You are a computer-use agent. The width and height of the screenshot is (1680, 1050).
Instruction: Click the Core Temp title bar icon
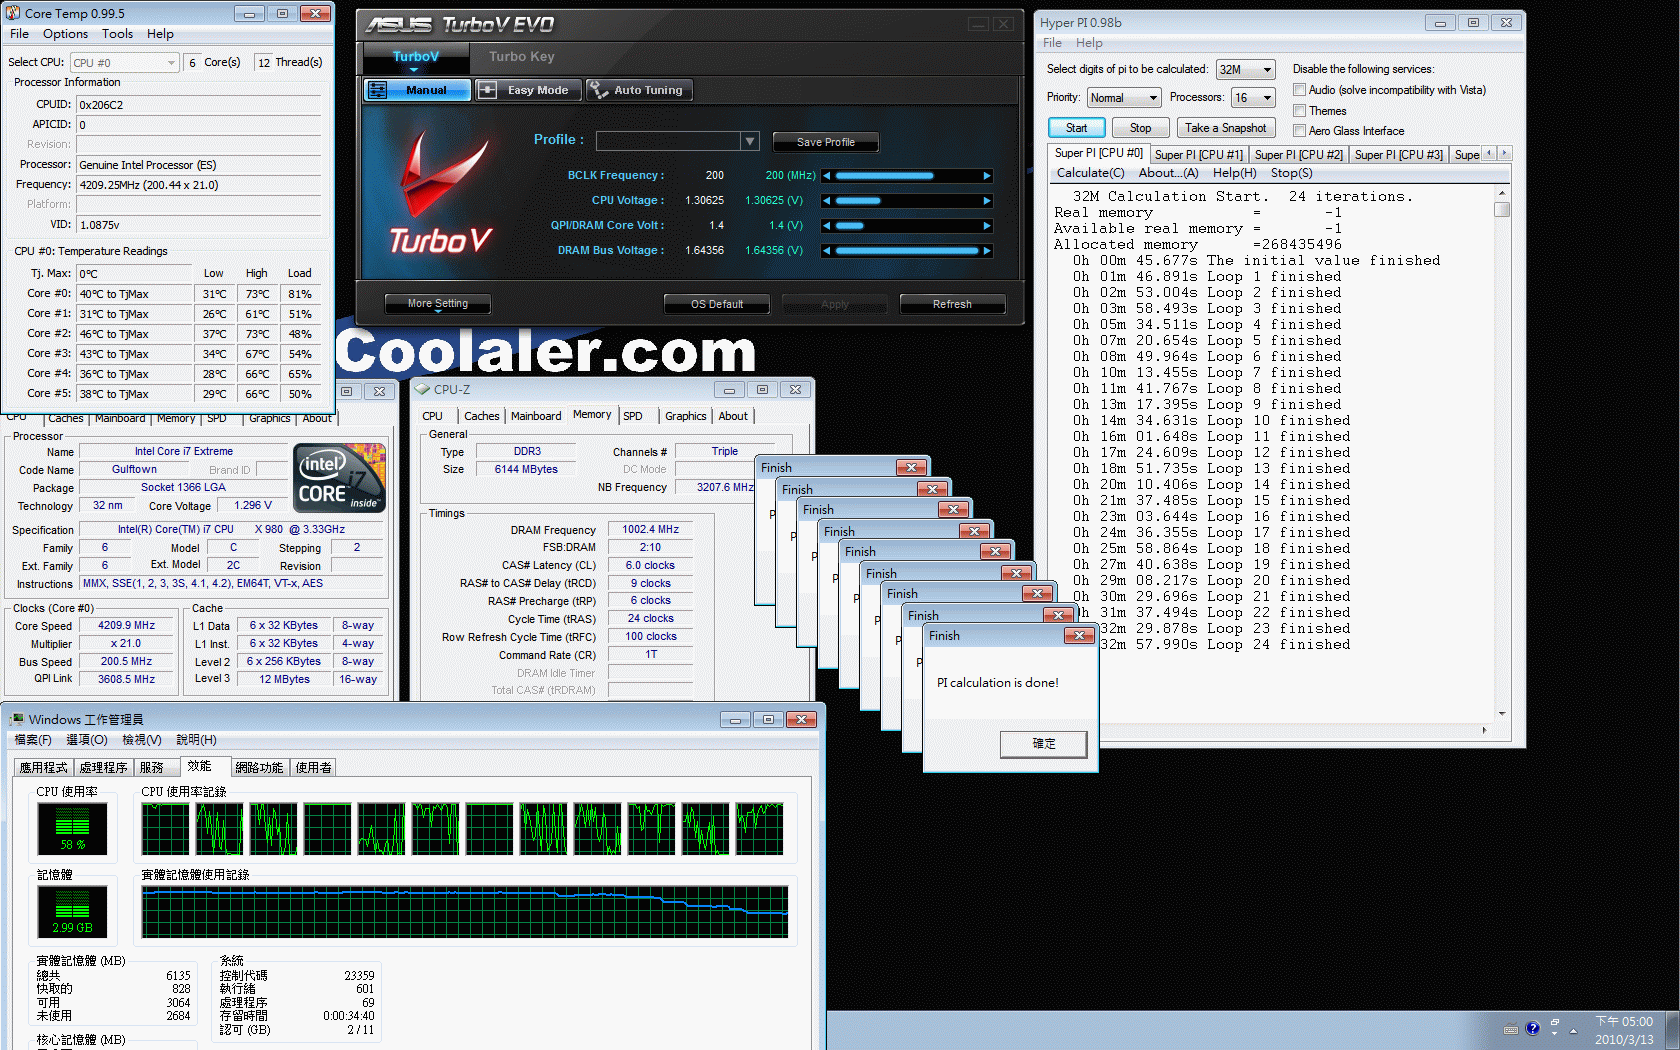coord(13,13)
